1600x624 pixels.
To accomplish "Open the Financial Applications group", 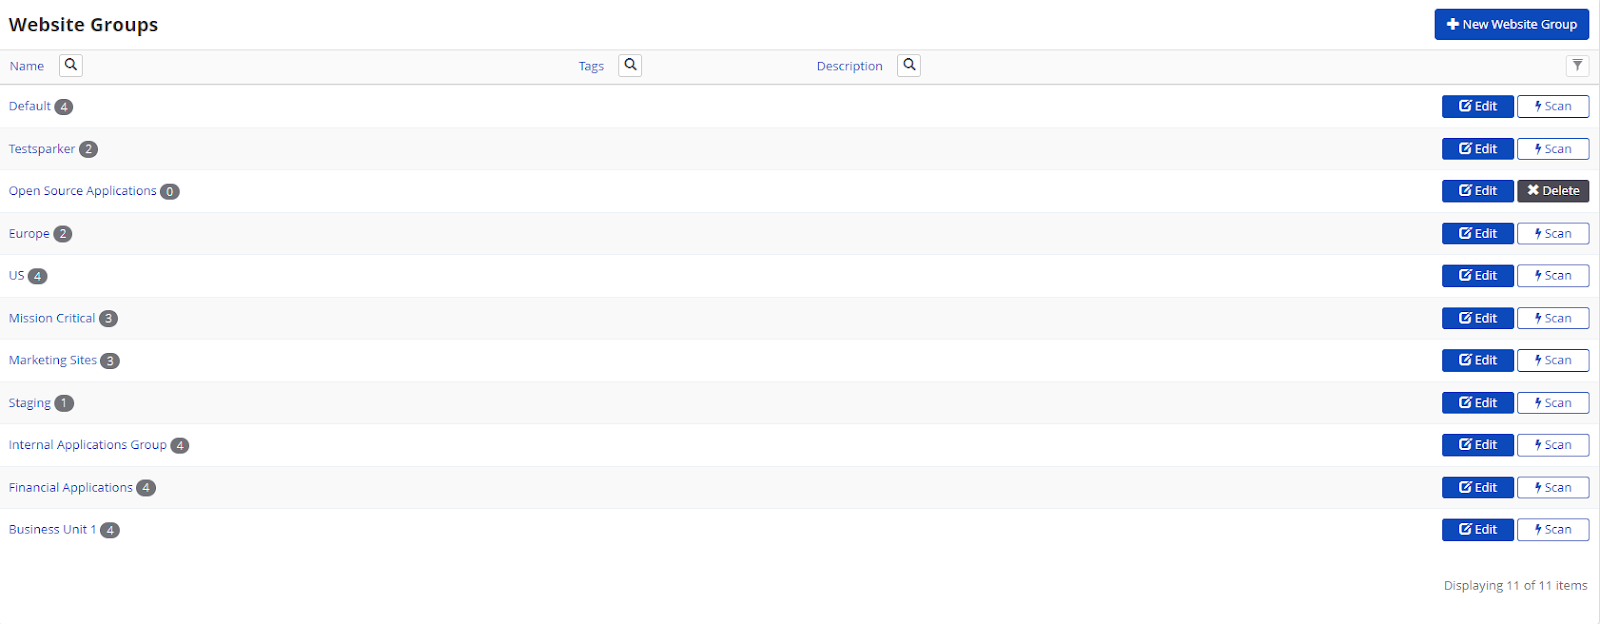I will (x=71, y=488).
